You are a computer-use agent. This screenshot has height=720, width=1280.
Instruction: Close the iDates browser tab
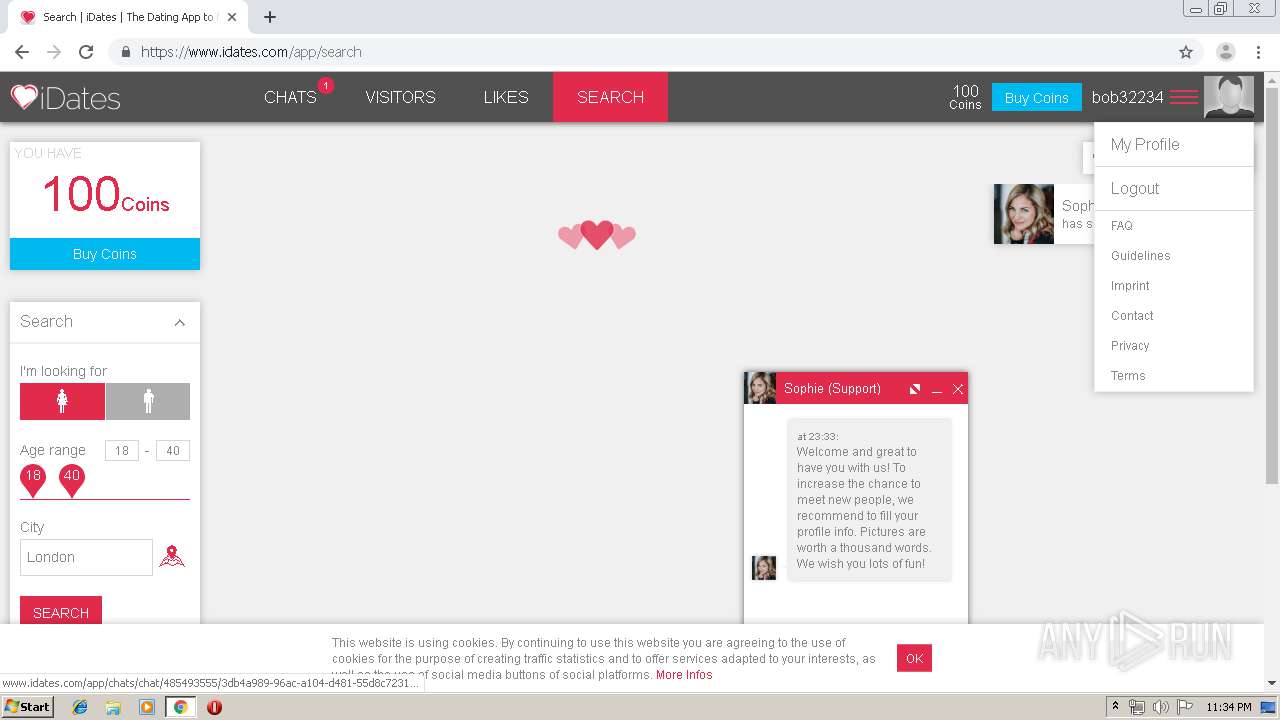coord(232,17)
